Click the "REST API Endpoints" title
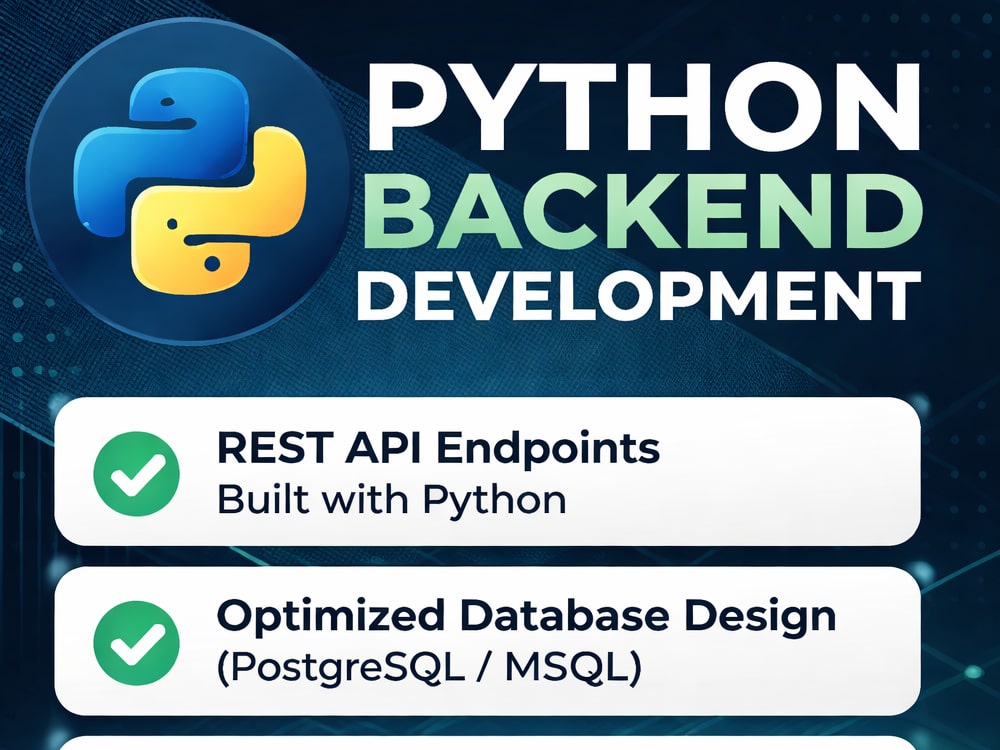This screenshot has height=750, width=1000. click(x=438, y=448)
